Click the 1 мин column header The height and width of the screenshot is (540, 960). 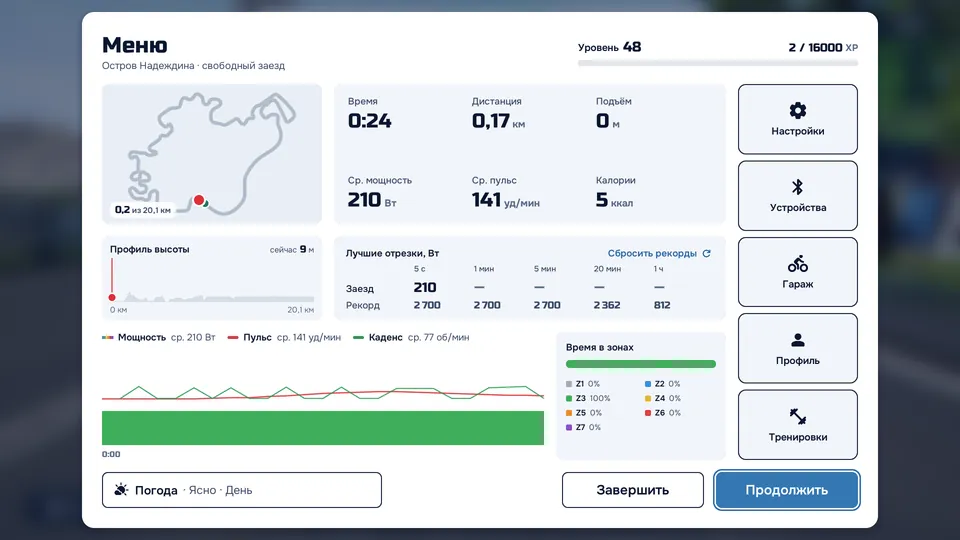point(484,269)
